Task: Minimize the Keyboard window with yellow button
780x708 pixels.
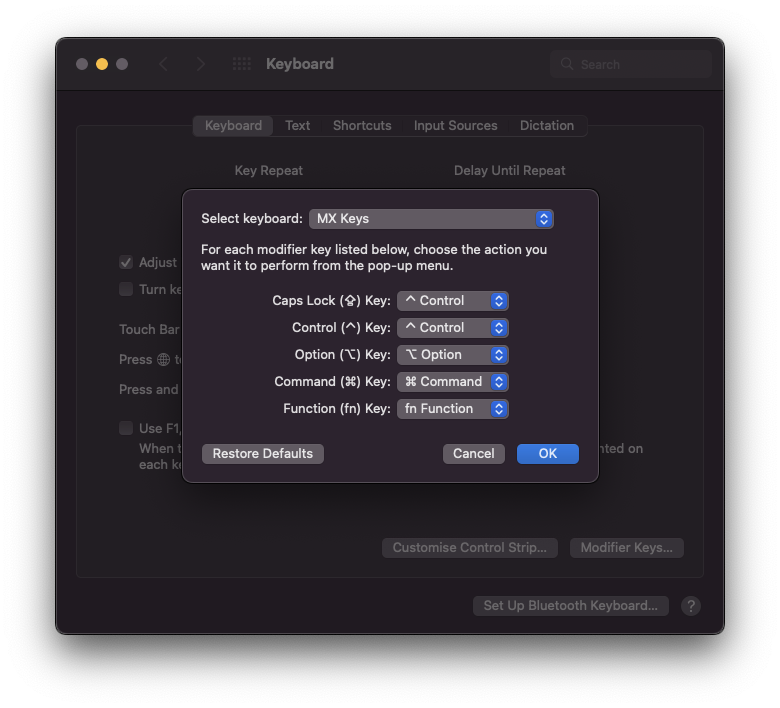Action: (x=102, y=64)
